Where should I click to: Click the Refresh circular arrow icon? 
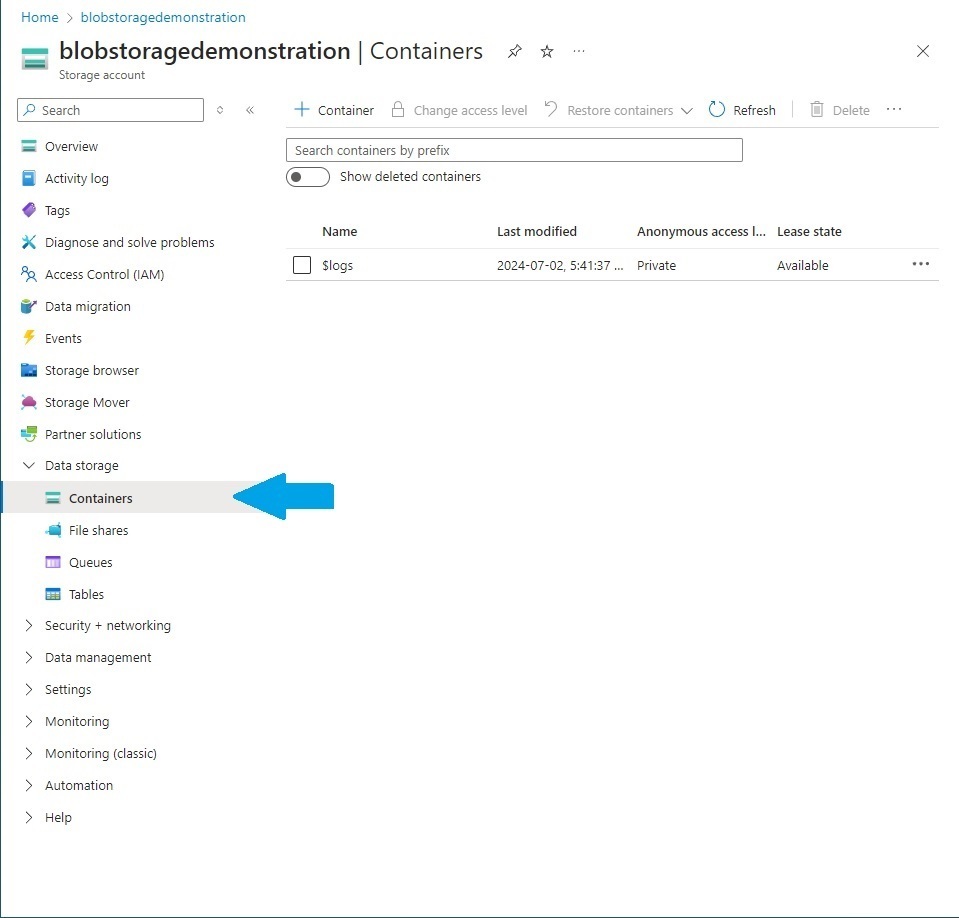click(x=716, y=109)
